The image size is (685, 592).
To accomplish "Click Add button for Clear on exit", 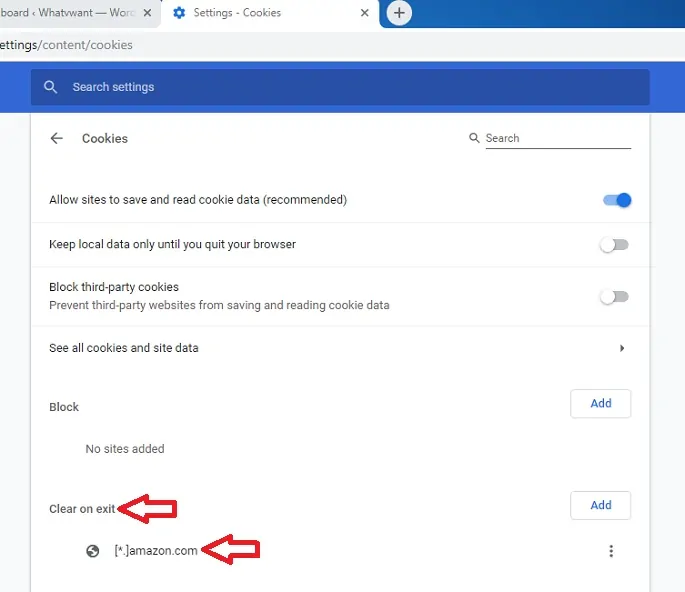I will 600,505.
